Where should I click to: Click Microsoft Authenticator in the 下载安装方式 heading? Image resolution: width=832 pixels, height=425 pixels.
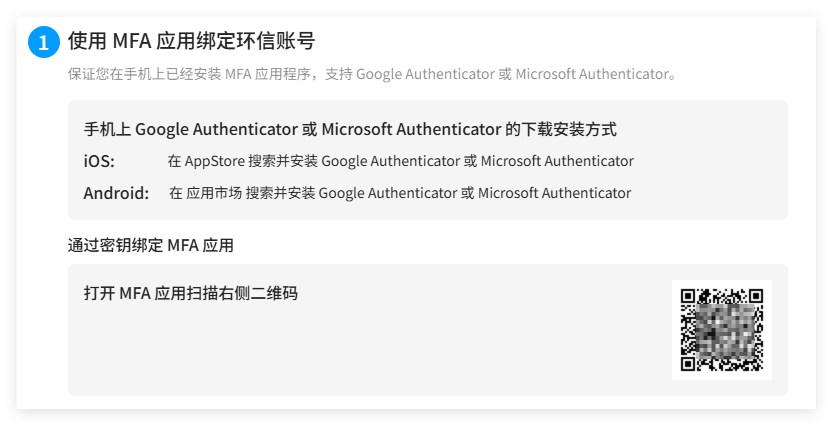(411, 129)
